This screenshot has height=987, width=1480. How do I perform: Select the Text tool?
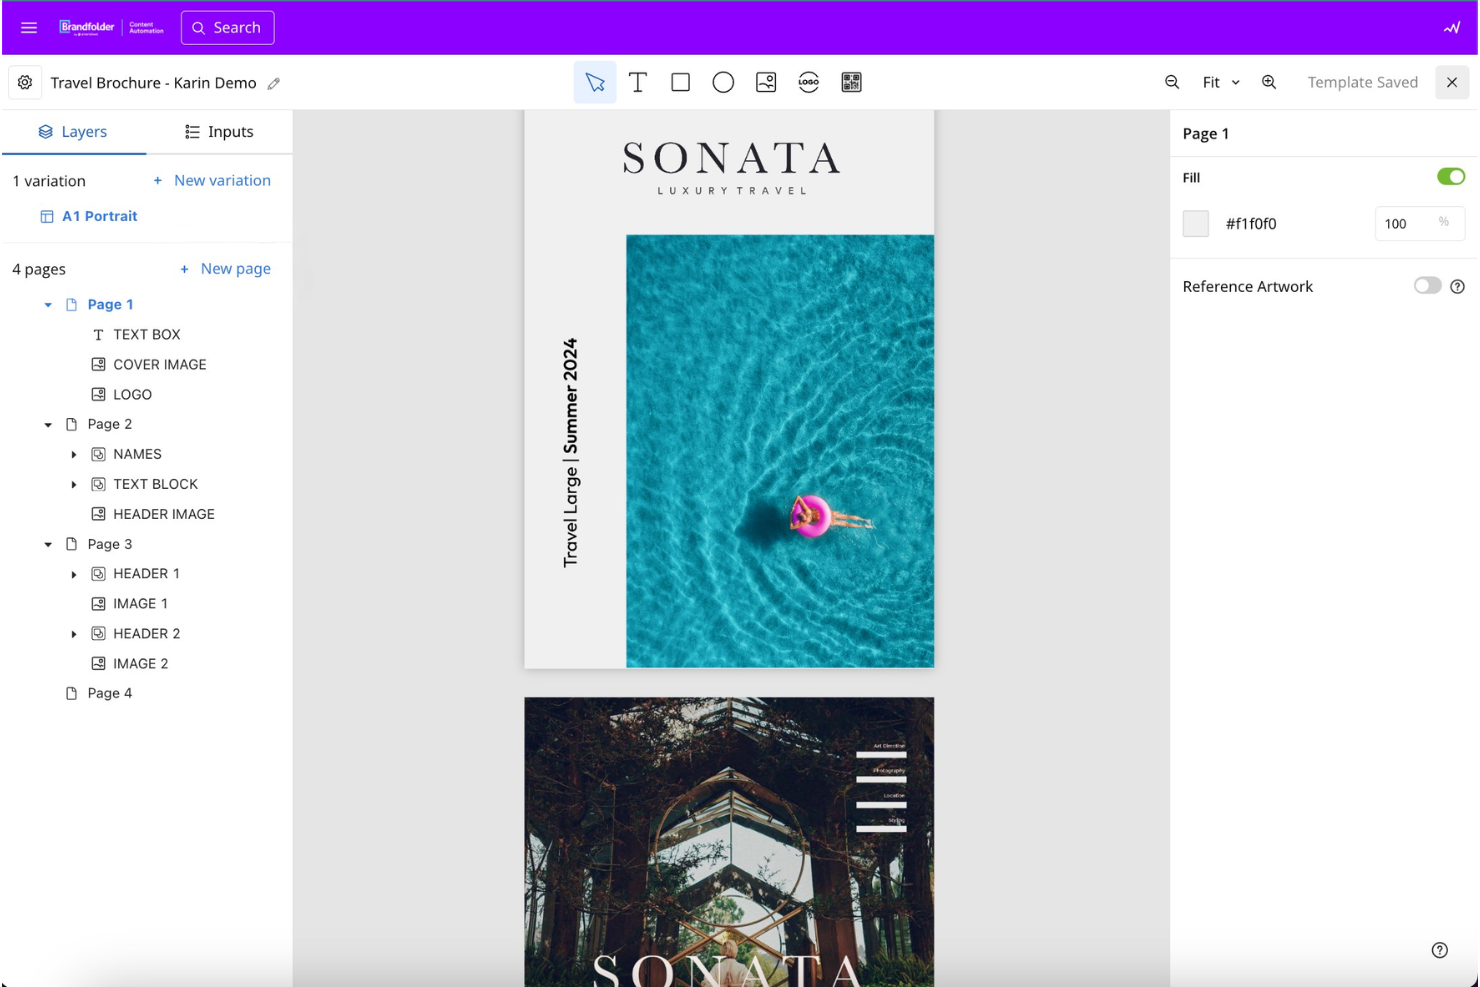pos(638,82)
